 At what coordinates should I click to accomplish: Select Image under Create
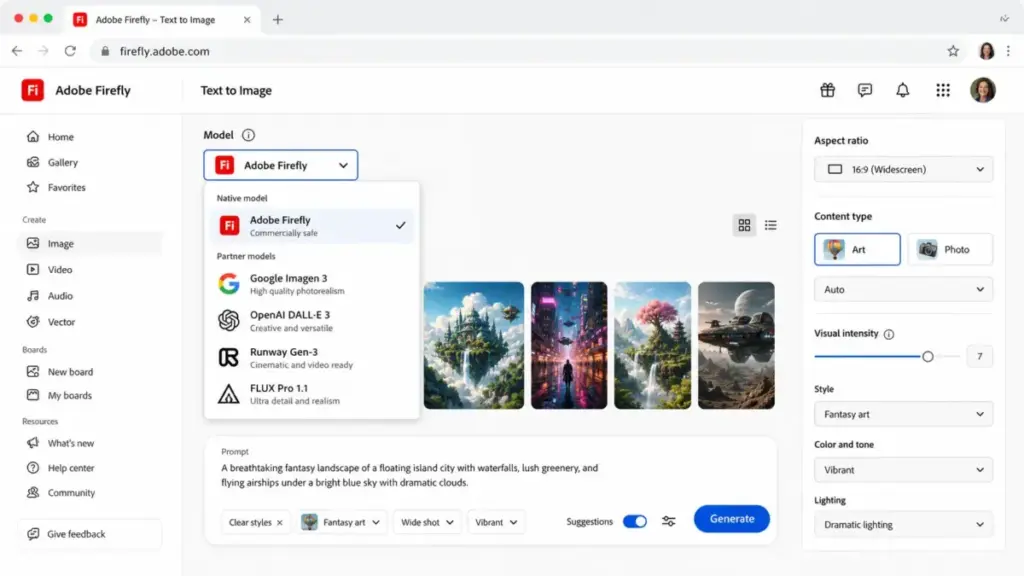click(90, 244)
